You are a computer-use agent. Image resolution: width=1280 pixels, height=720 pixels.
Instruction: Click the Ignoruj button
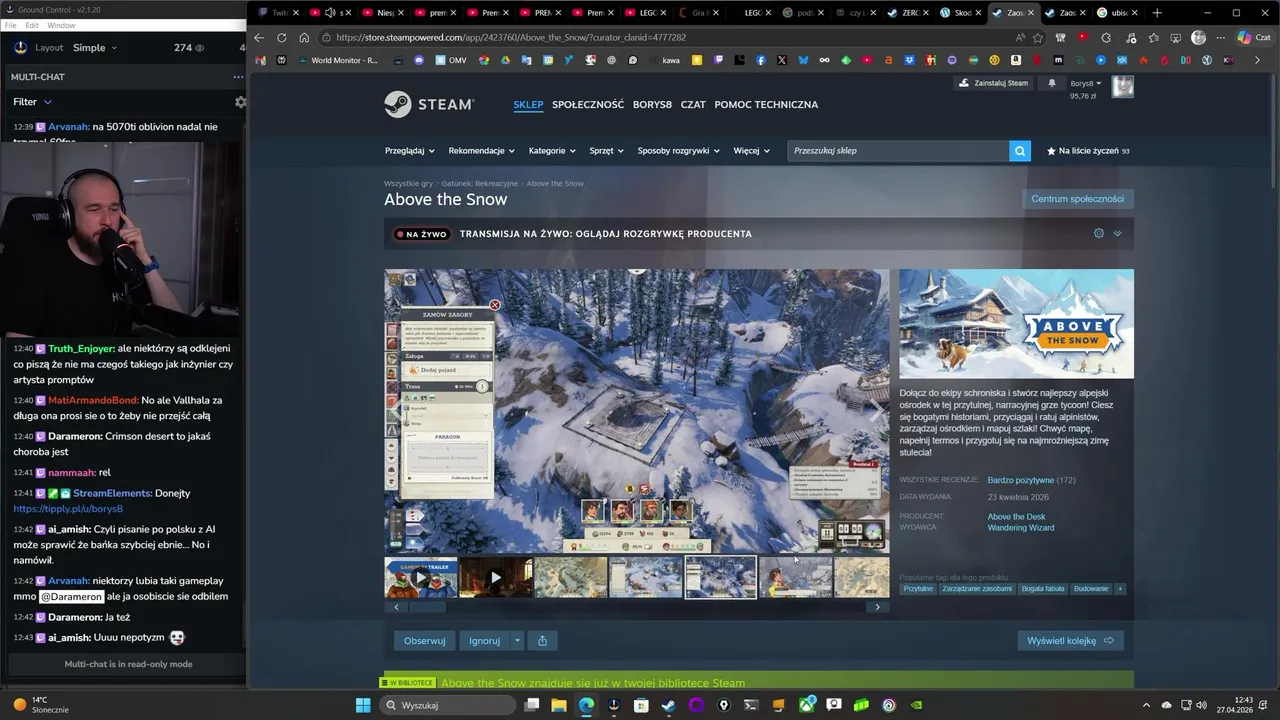tap(485, 640)
